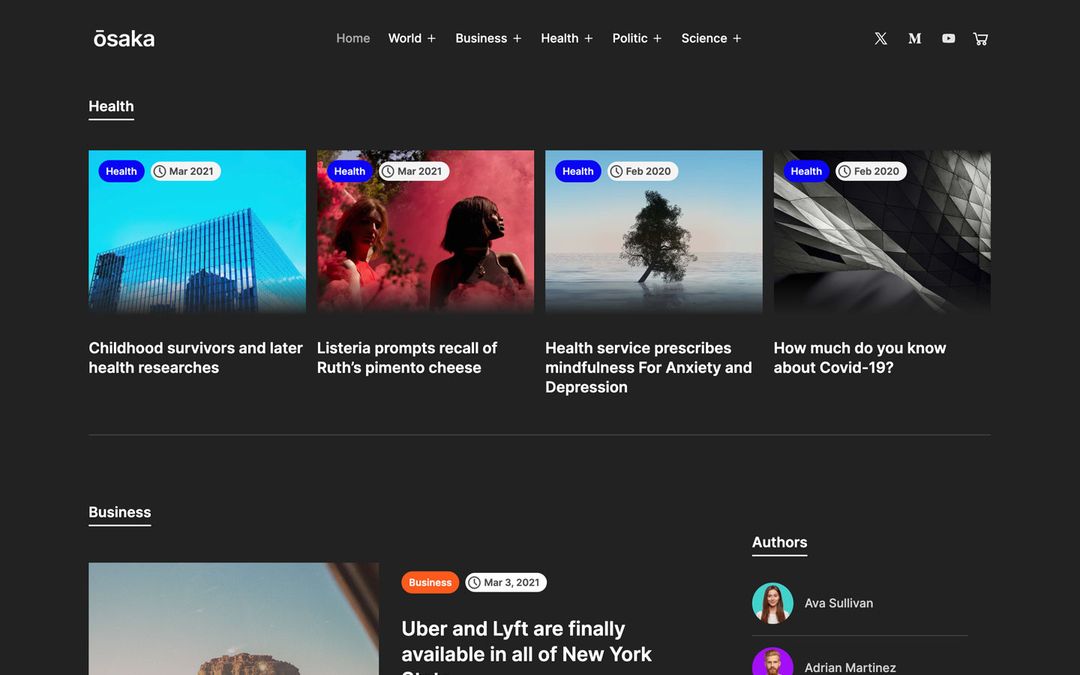The image size is (1080, 675).
Task: Open the YouTube channel icon
Action: (x=948, y=38)
